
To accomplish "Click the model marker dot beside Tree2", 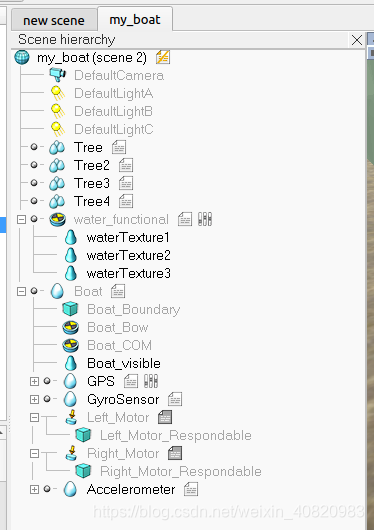I will click(34, 165).
